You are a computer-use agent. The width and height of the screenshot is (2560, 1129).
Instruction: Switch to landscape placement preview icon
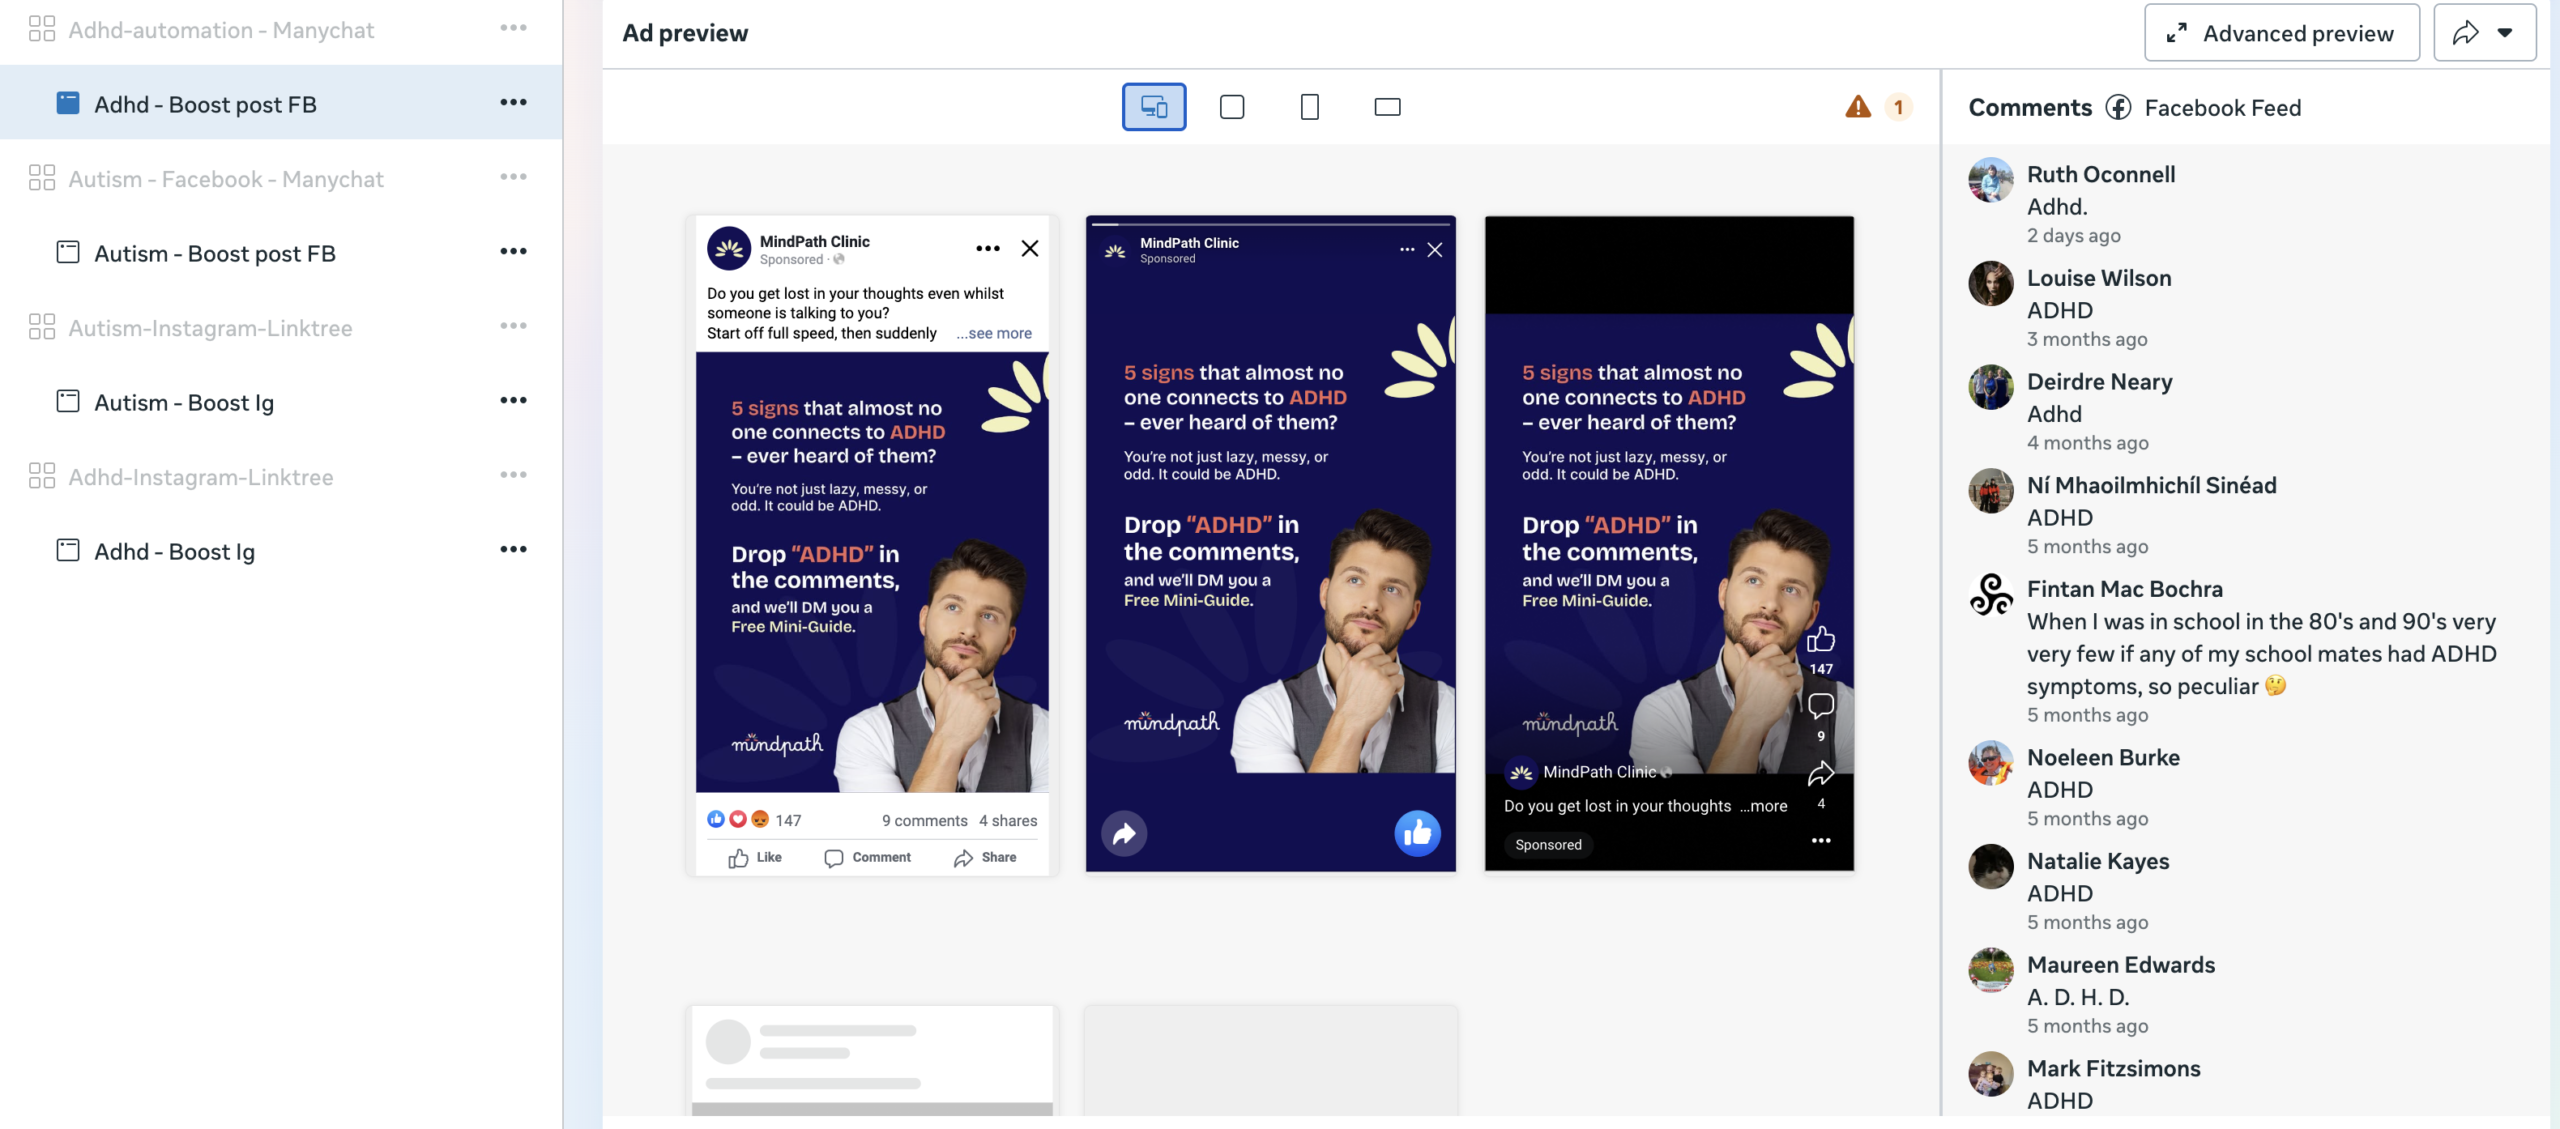(1387, 107)
